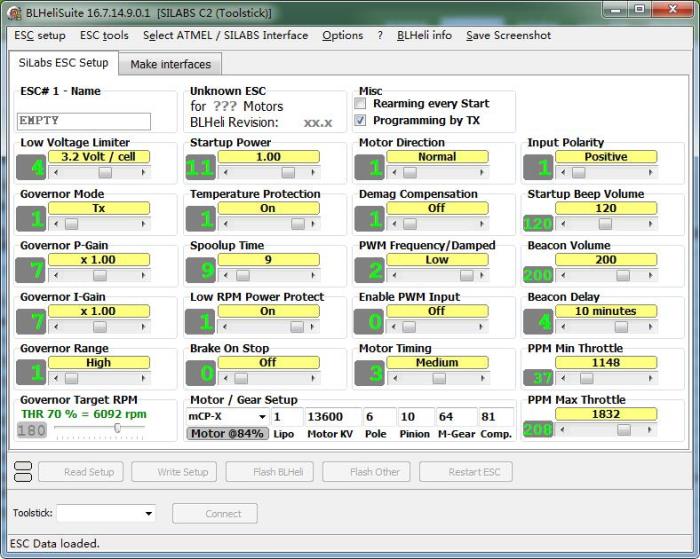Click Governor Mode right scroll arrow
Screen dimensions: 700x559
pos(143,224)
